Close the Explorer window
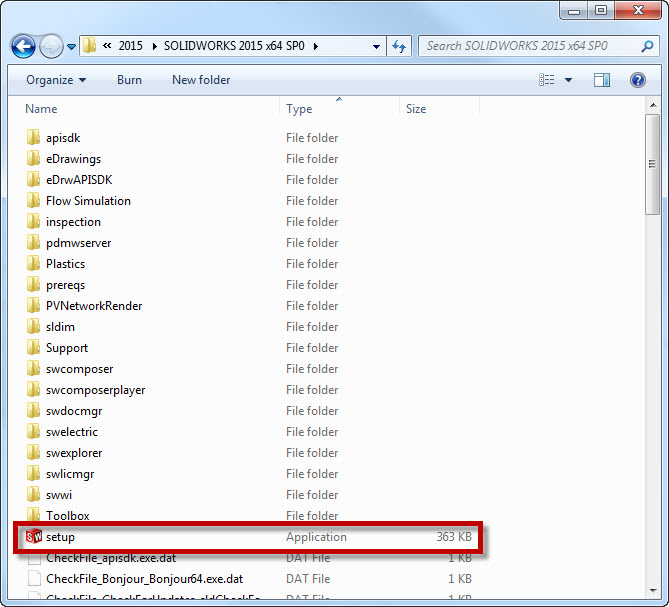Image resolution: width=669 pixels, height=607 pixels. tap(638, 10)
